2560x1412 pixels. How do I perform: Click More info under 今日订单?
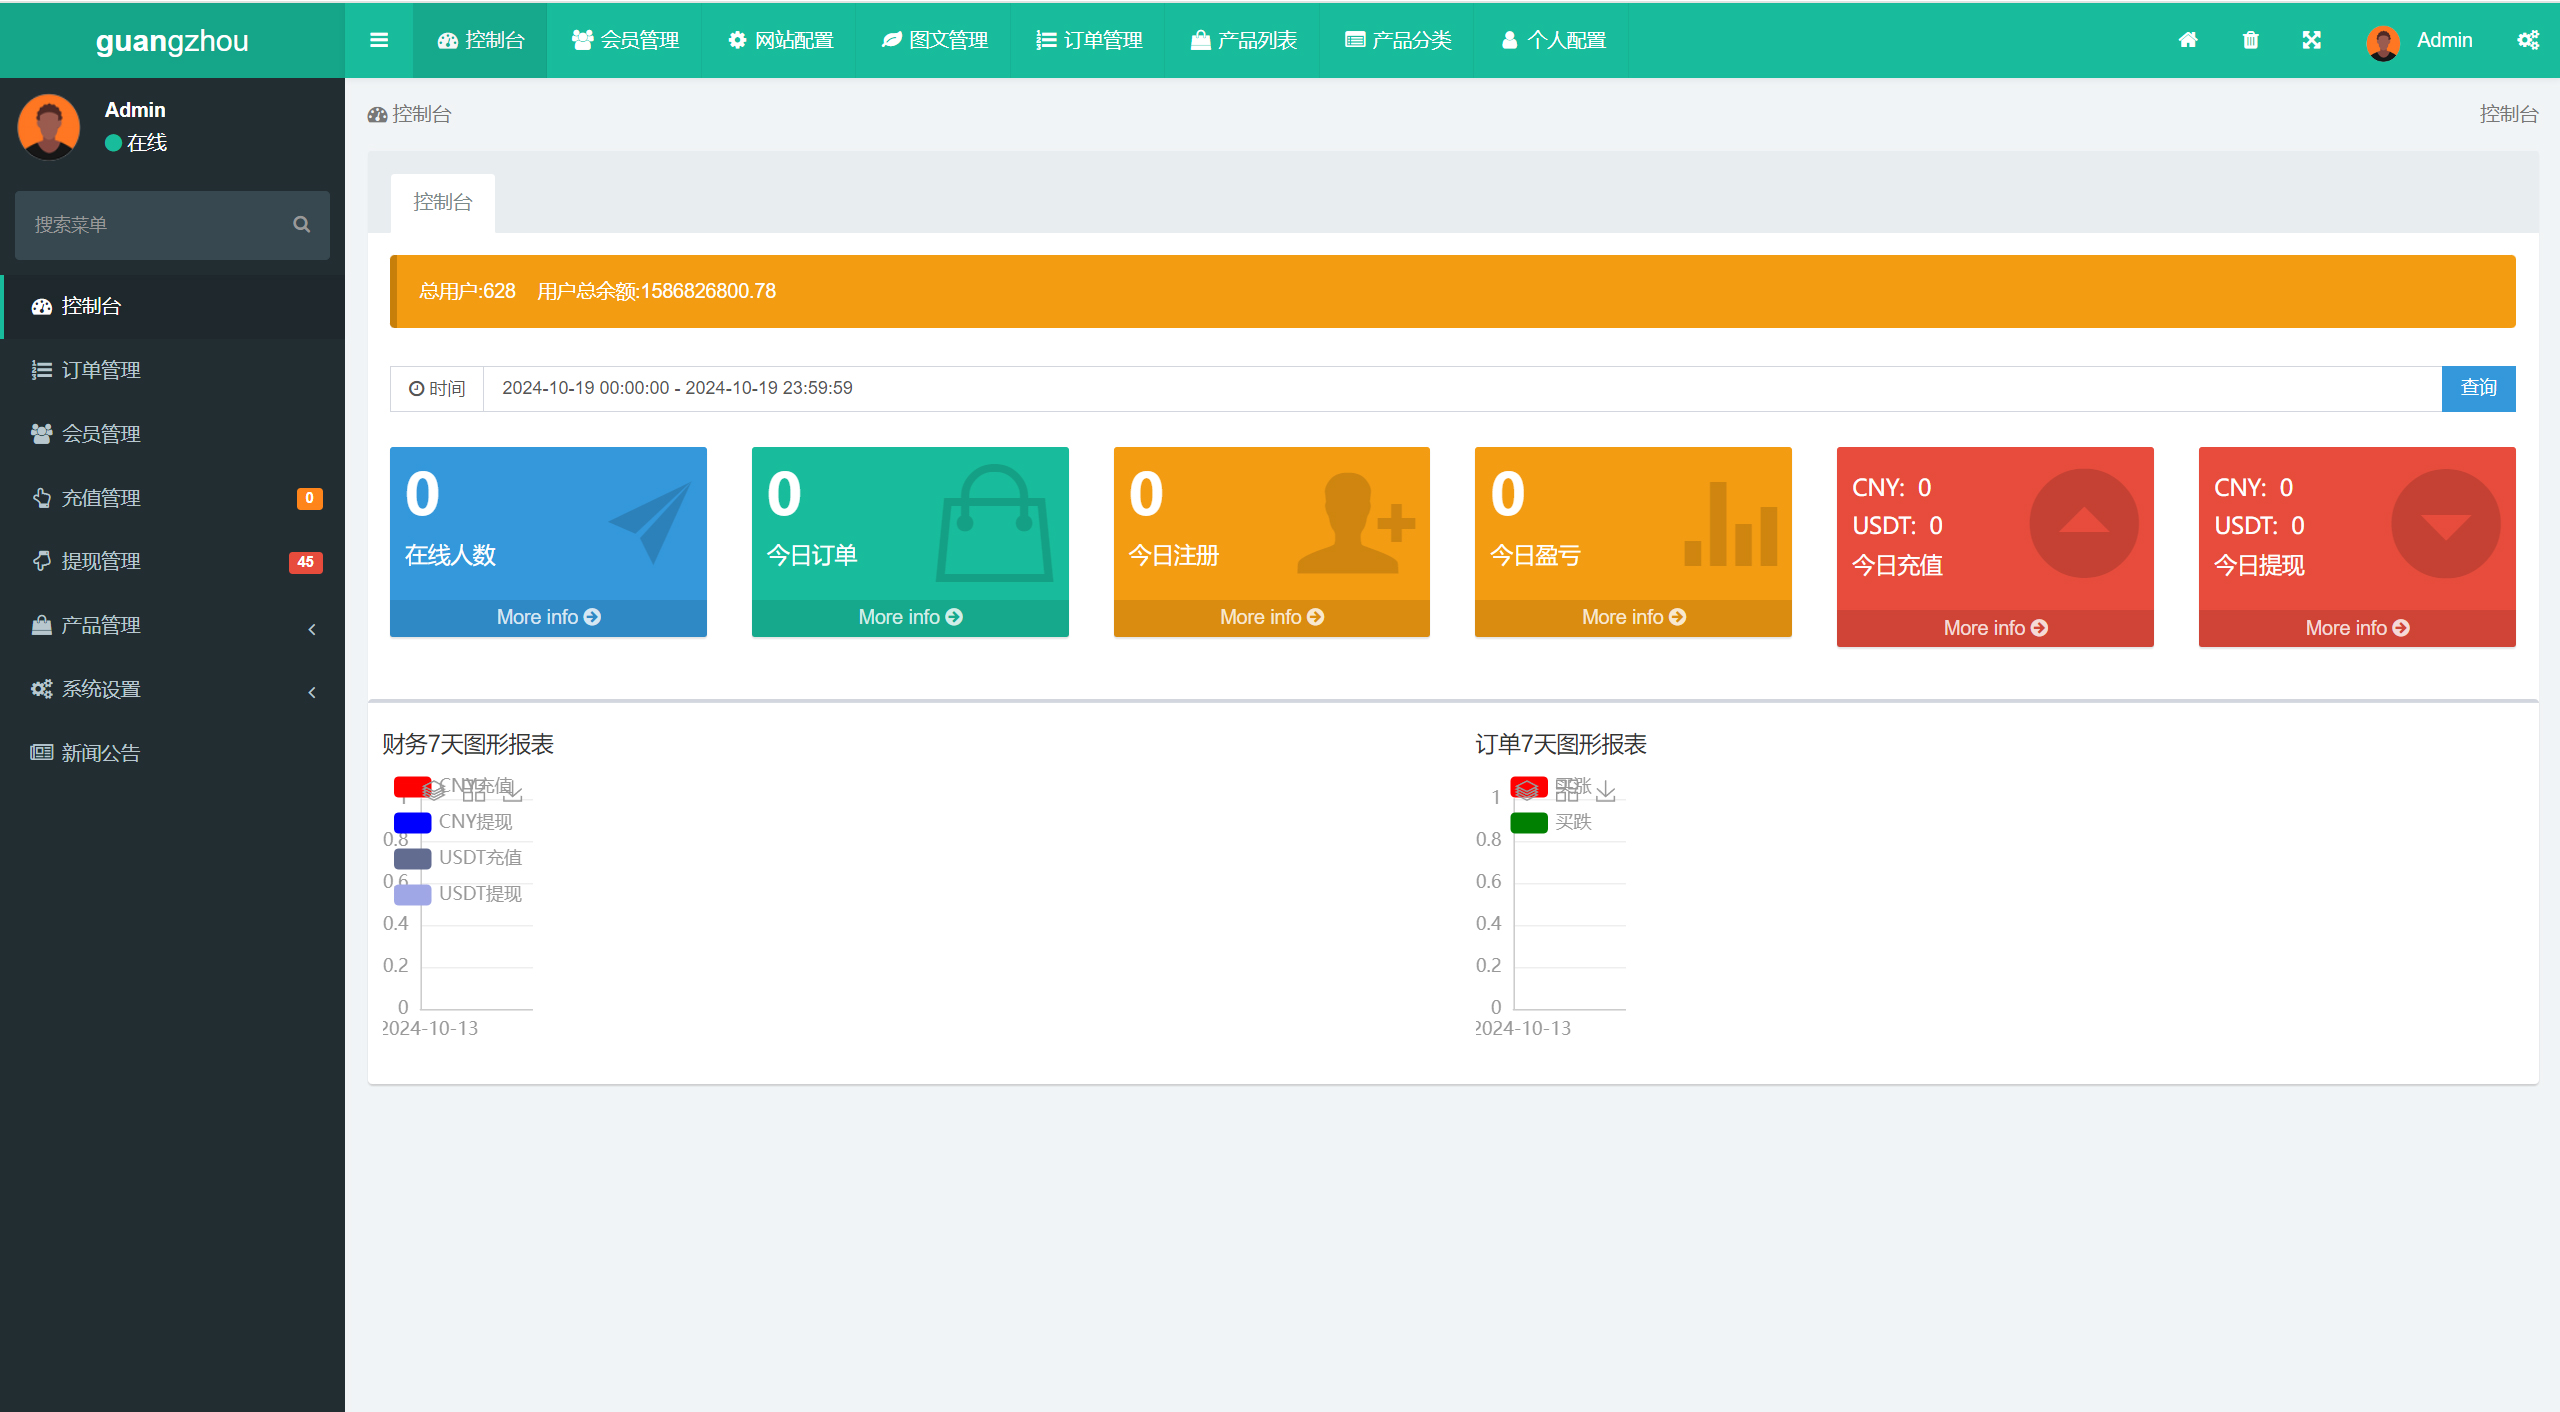tap(909, 617)
